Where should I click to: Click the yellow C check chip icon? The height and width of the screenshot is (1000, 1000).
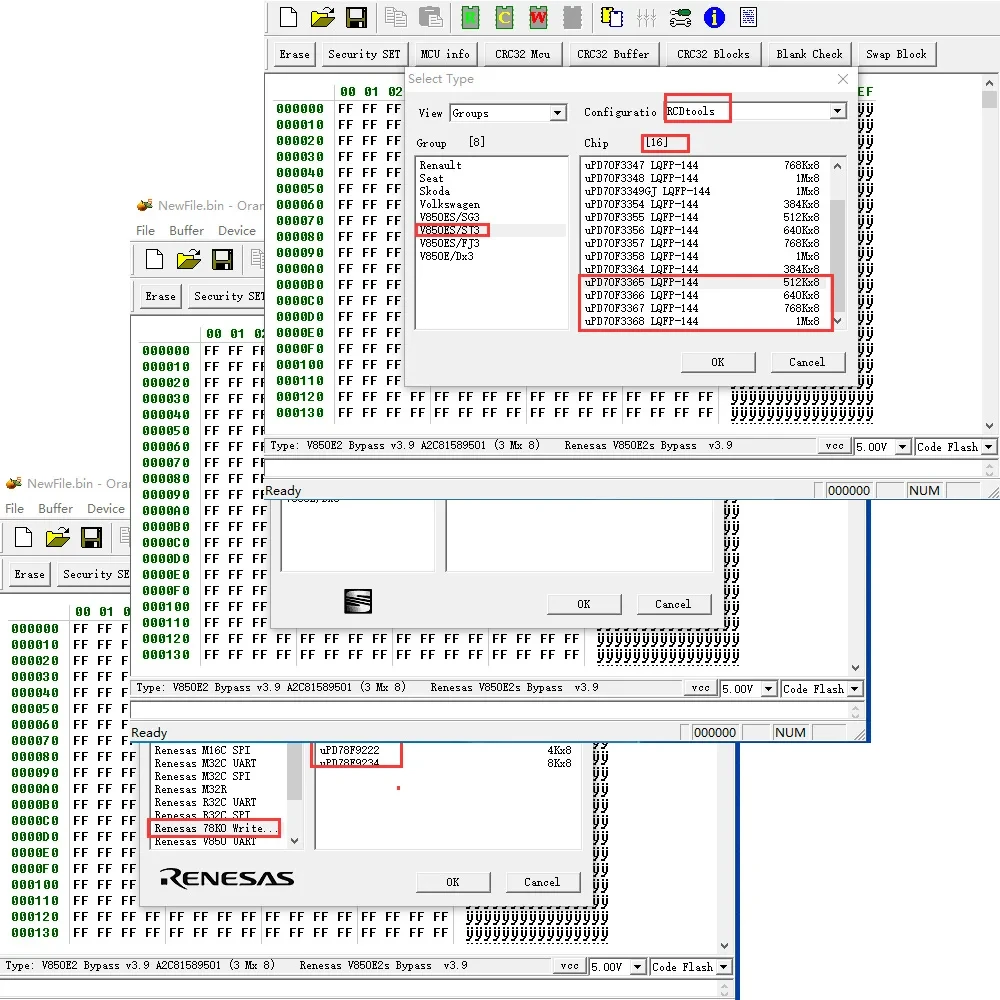(x=504, y=17)
